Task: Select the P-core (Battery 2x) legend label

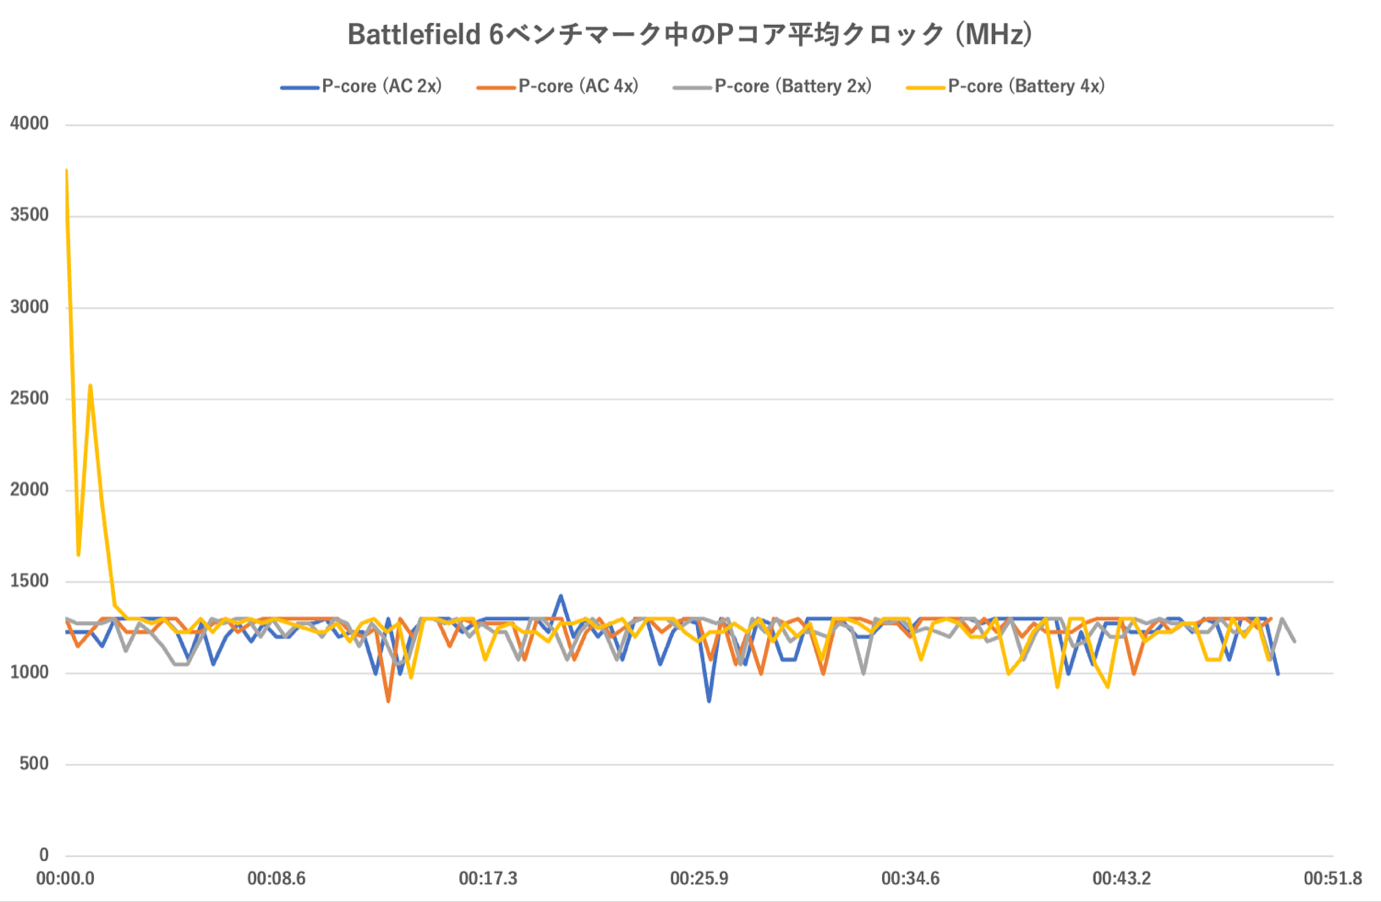Action: coord(793,87)
